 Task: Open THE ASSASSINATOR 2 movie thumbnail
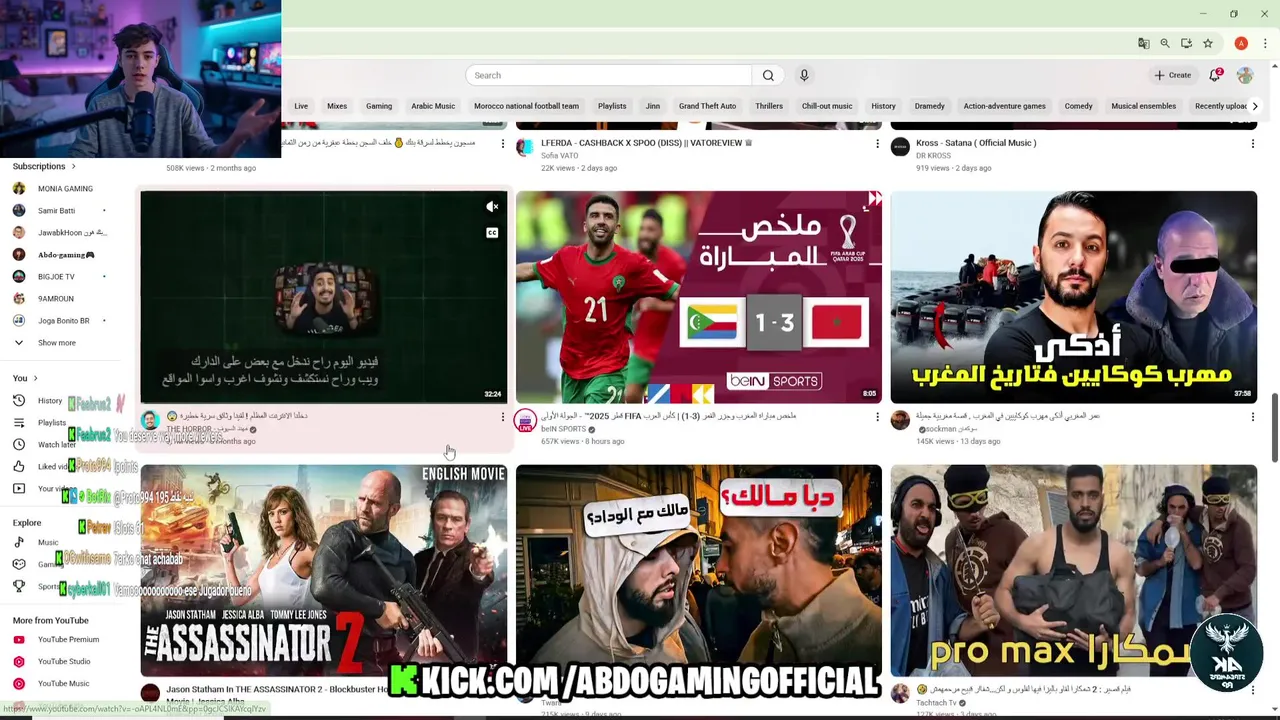[x=324, y=570]
